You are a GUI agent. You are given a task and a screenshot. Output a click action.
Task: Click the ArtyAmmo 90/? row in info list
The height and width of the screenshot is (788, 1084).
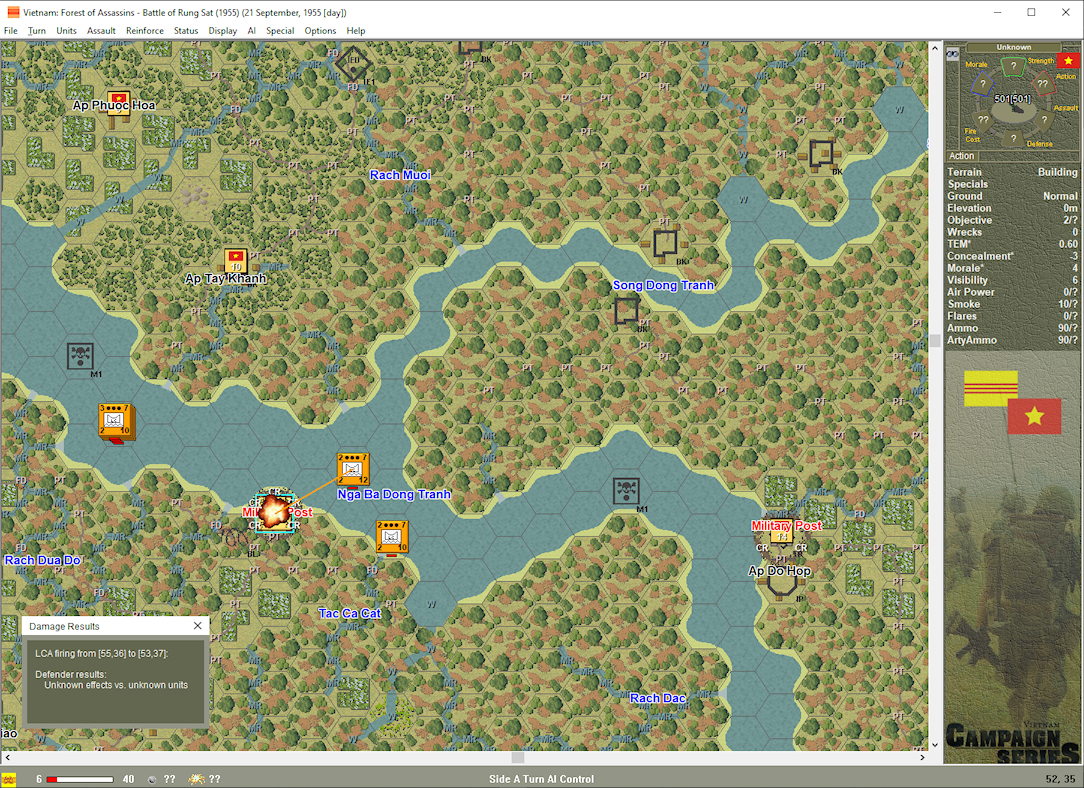pos(1012,340)
